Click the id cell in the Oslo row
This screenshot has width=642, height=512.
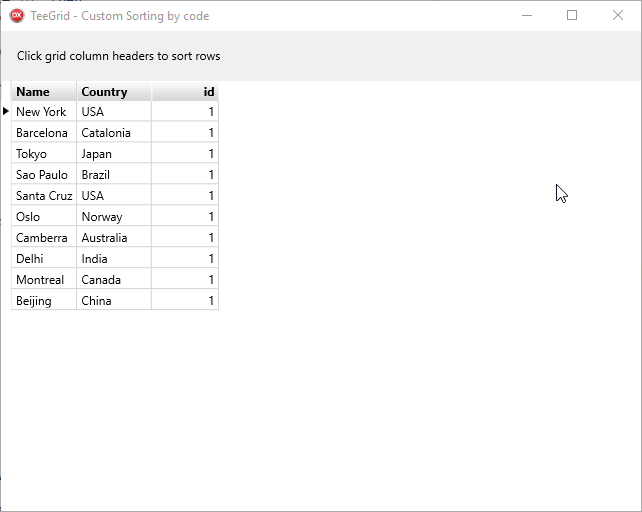coord(185,216)
